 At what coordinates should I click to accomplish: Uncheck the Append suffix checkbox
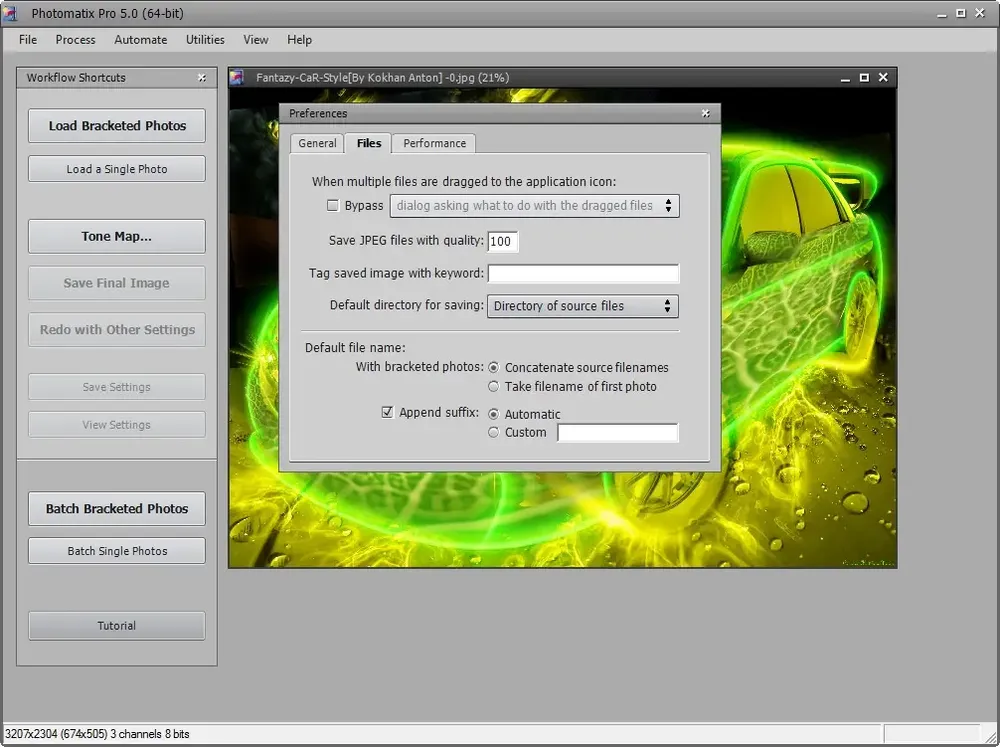pyautogui.click(x=387, y=412)
